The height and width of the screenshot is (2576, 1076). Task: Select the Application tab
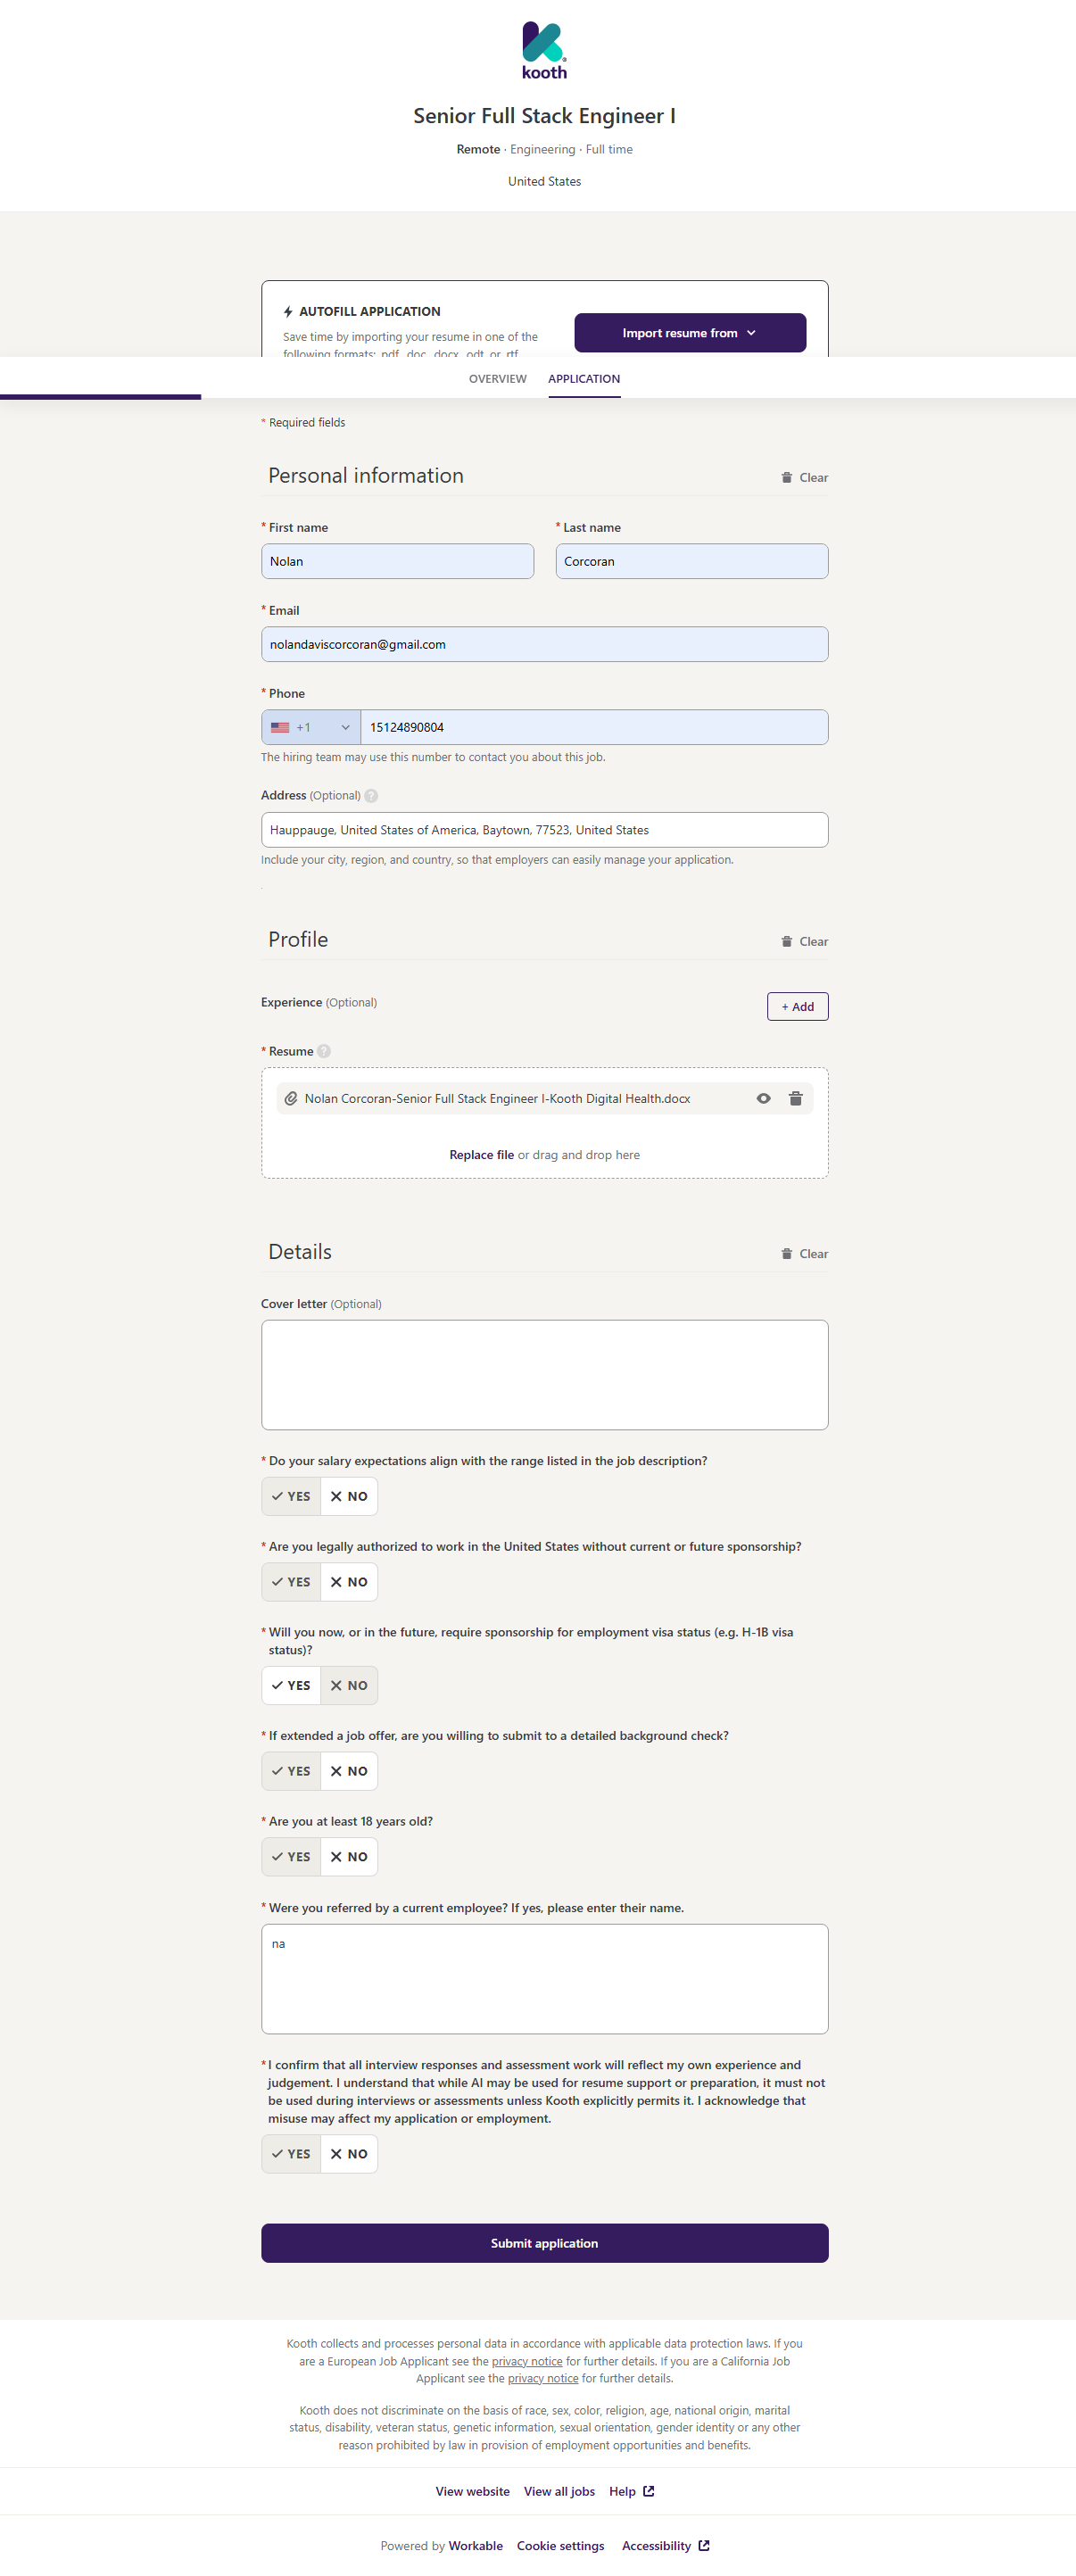click(x=583, y=379)
